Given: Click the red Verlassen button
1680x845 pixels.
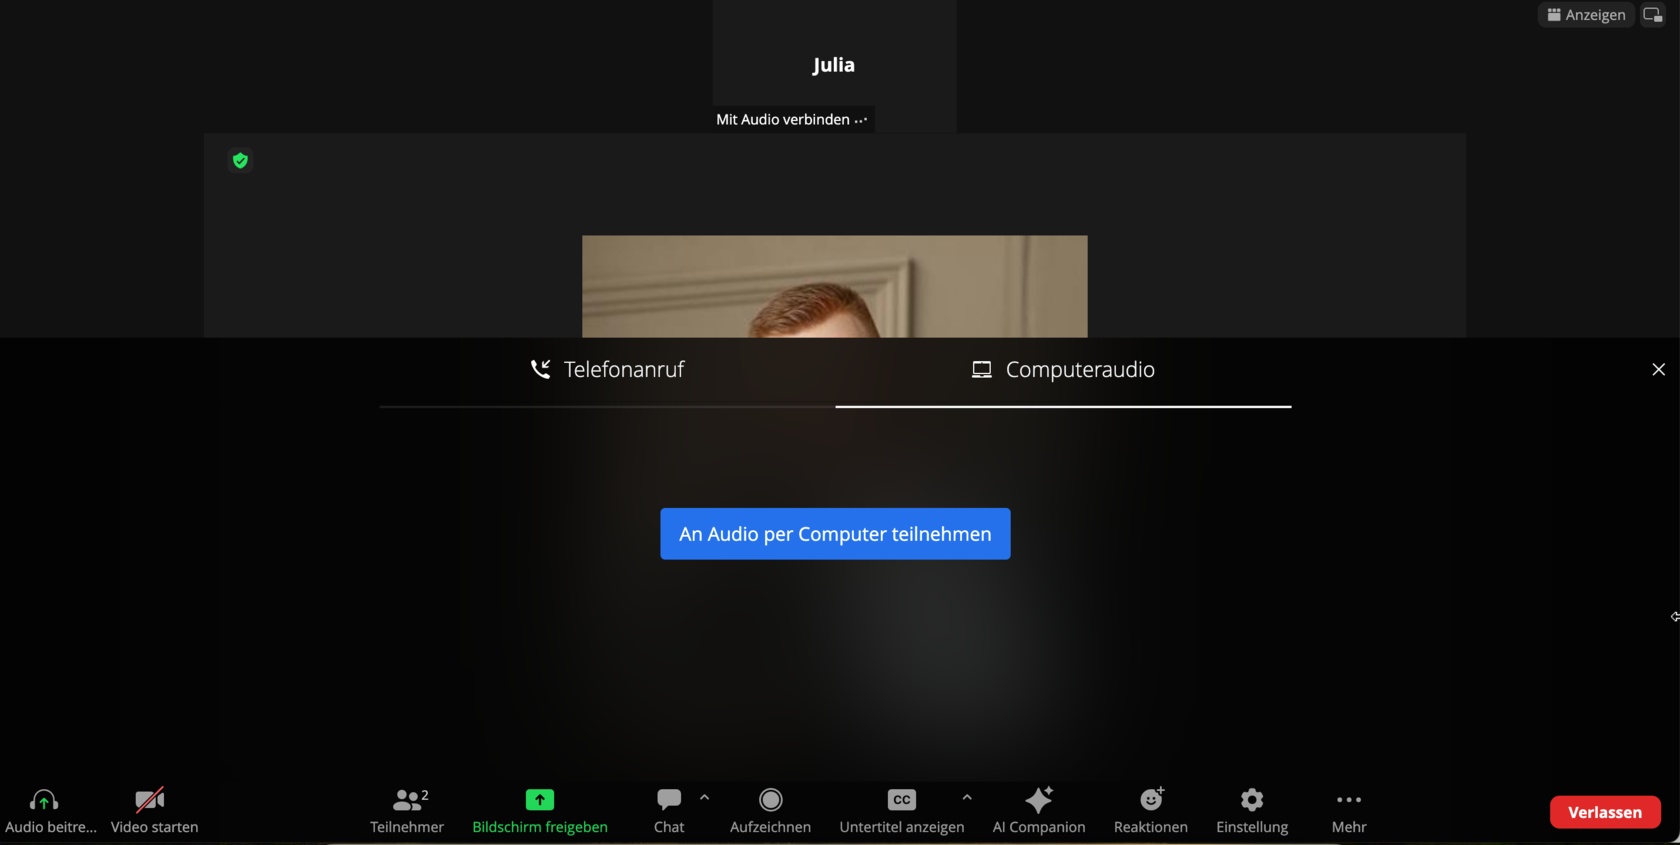Looking at the screenshot, I should click(x=1605, y=812).
